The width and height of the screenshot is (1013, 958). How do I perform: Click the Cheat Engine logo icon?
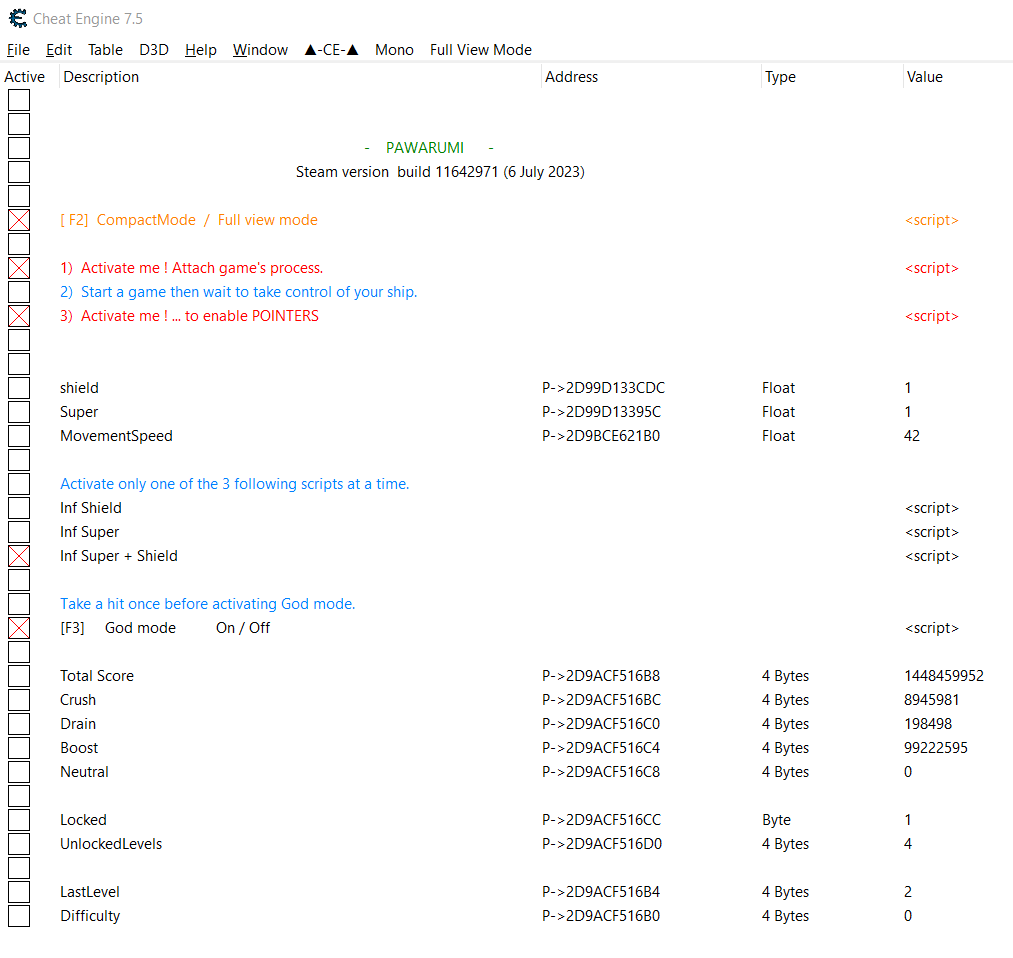click(17, 18)
